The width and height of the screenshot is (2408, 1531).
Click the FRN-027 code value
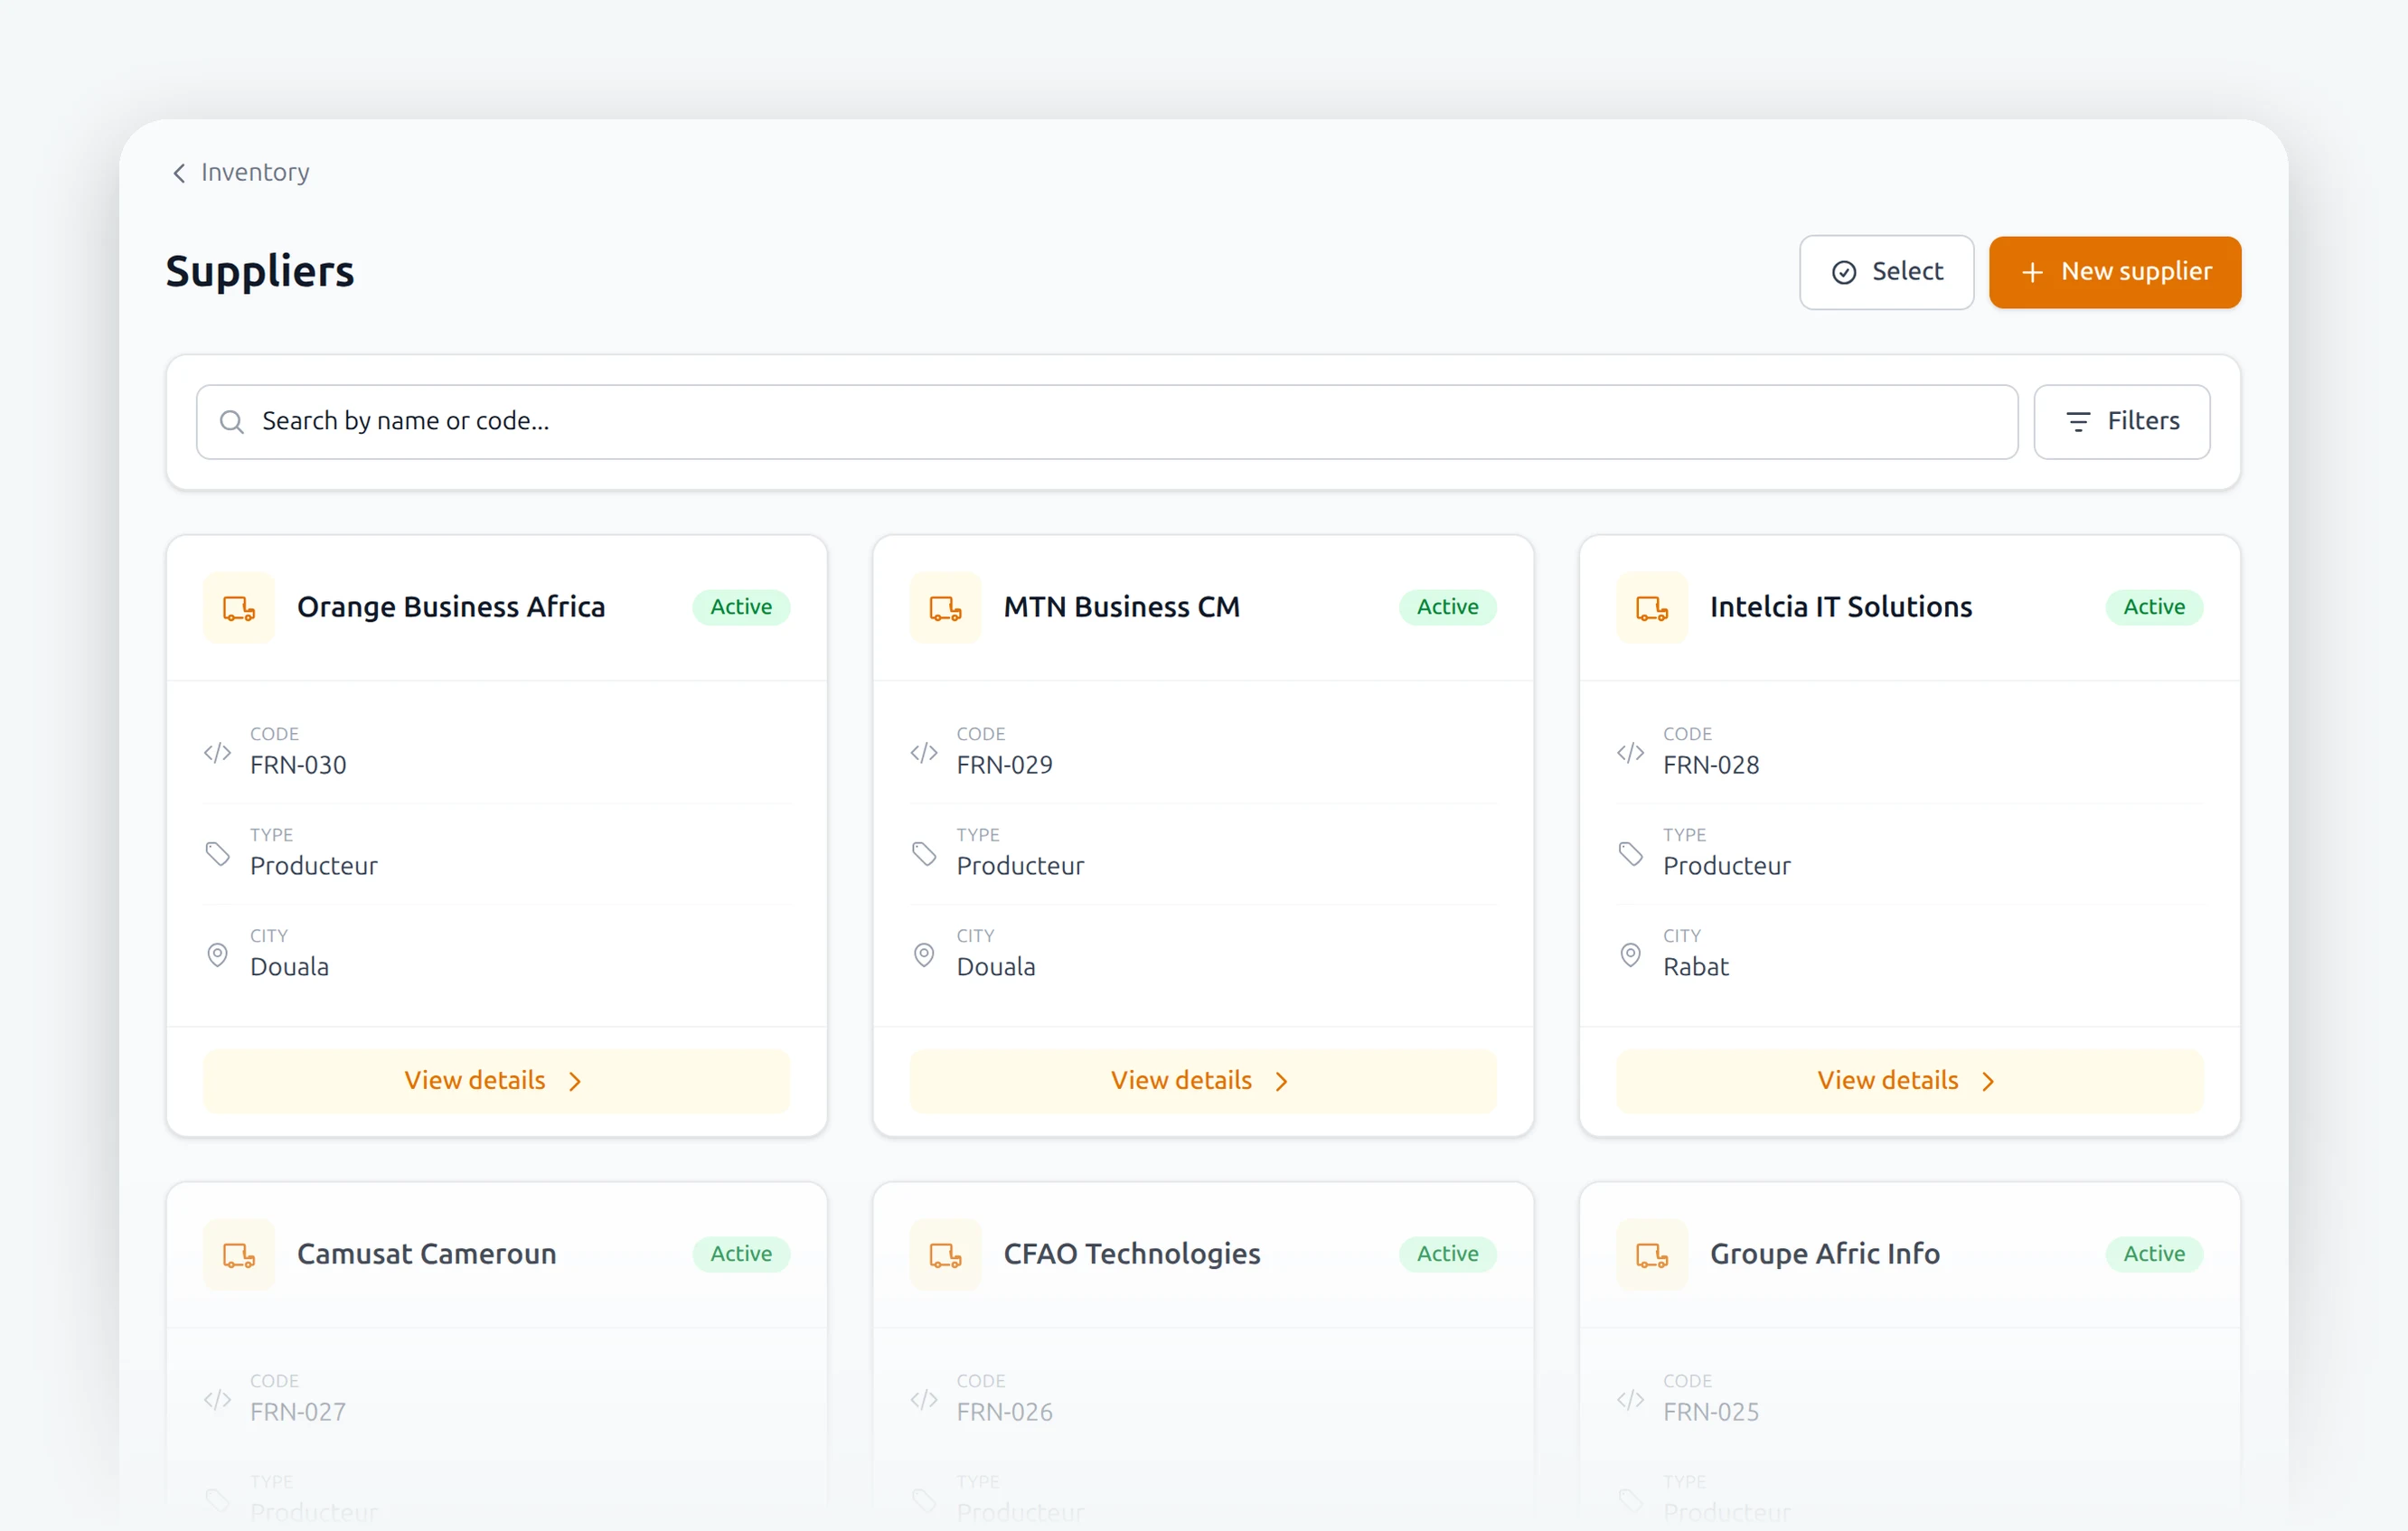pyautogui.click(x=298, y=1412)
